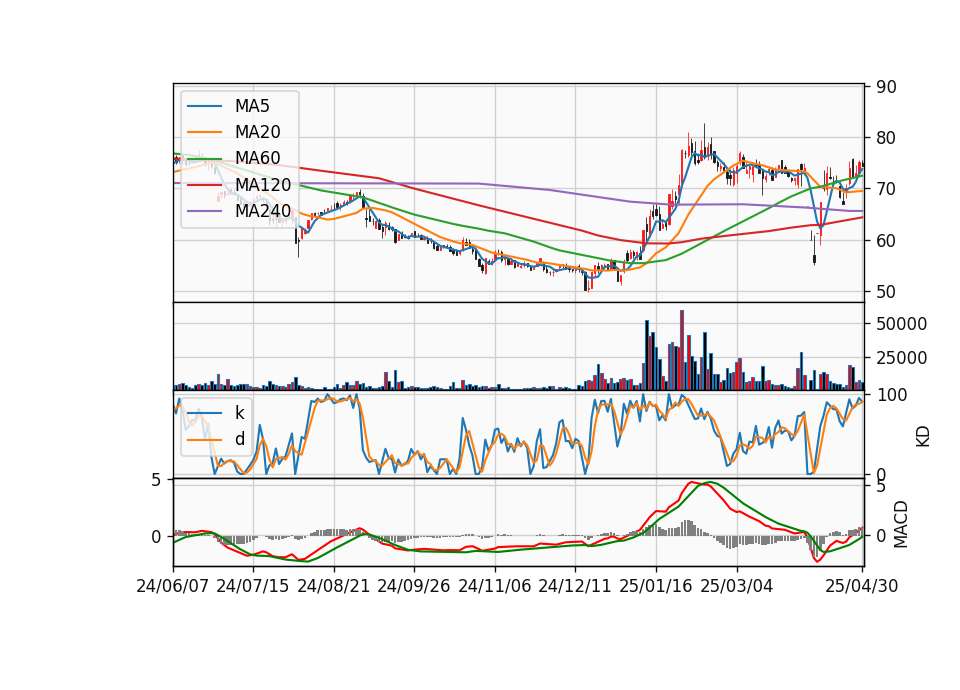Click the 90 price axis tick
The image size is (960, 690).
pyautogui.click(x=886, y=87)
